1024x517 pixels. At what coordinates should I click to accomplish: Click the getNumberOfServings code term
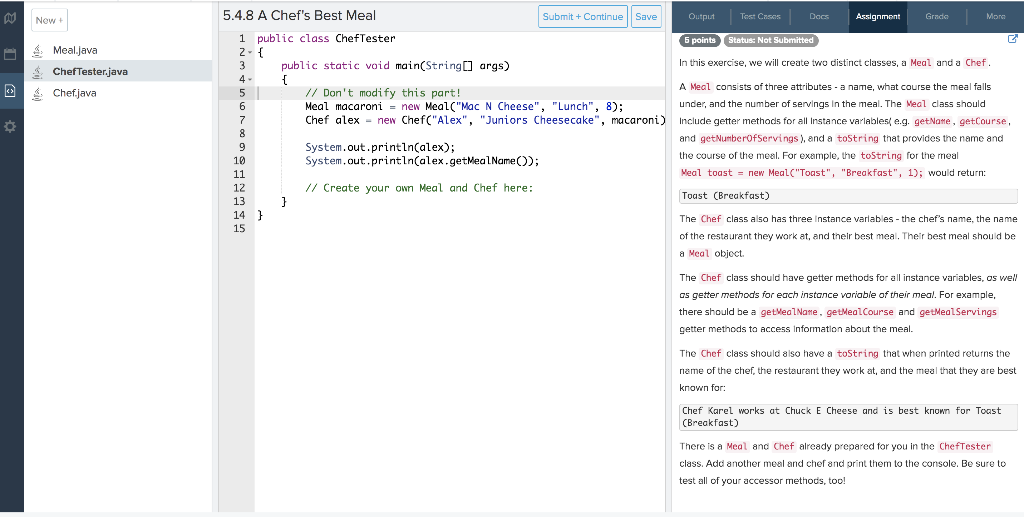749,138
